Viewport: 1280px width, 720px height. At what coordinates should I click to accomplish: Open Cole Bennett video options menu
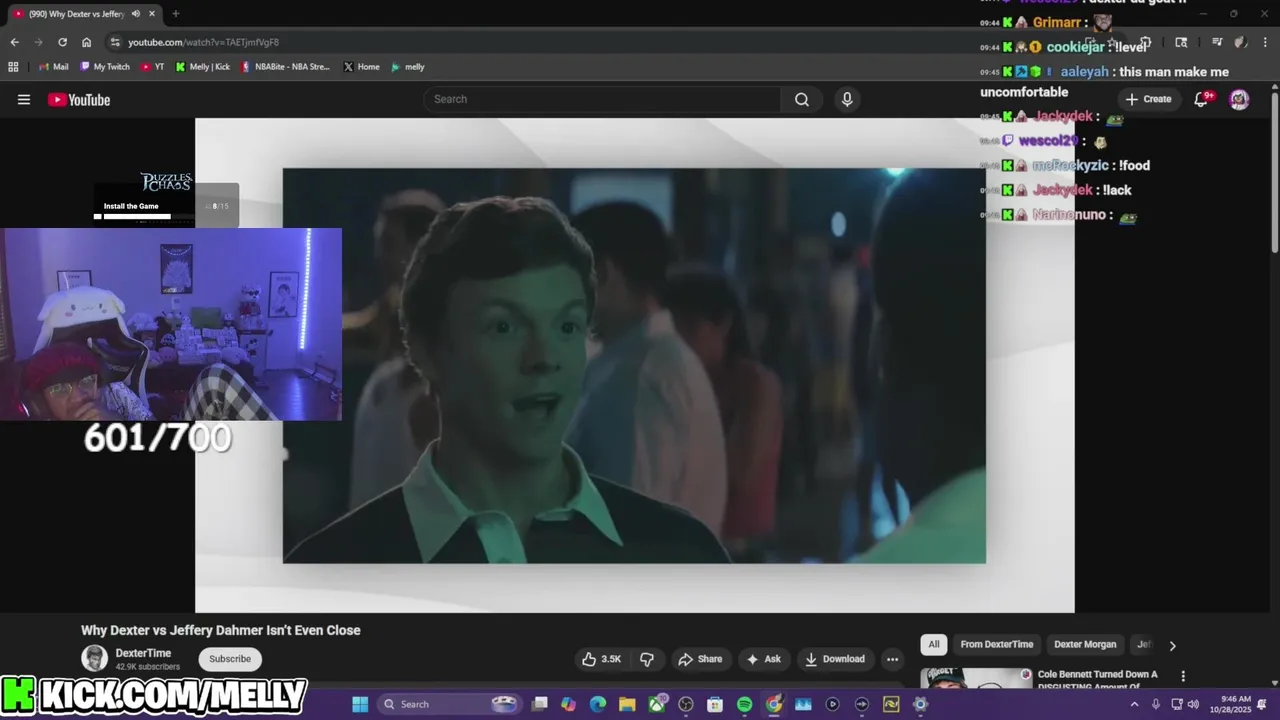click(1183, 676)
